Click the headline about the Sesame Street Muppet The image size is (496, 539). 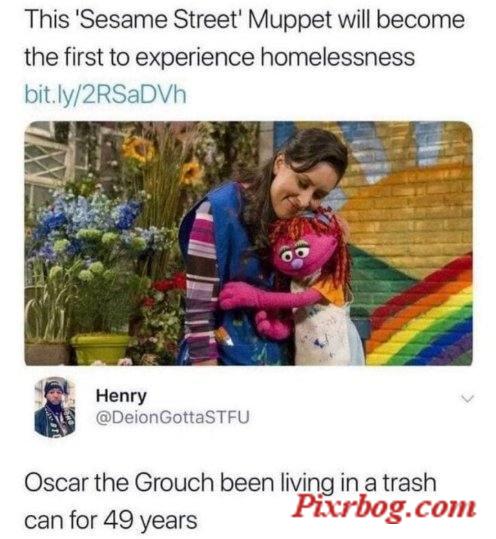[244, 38]
